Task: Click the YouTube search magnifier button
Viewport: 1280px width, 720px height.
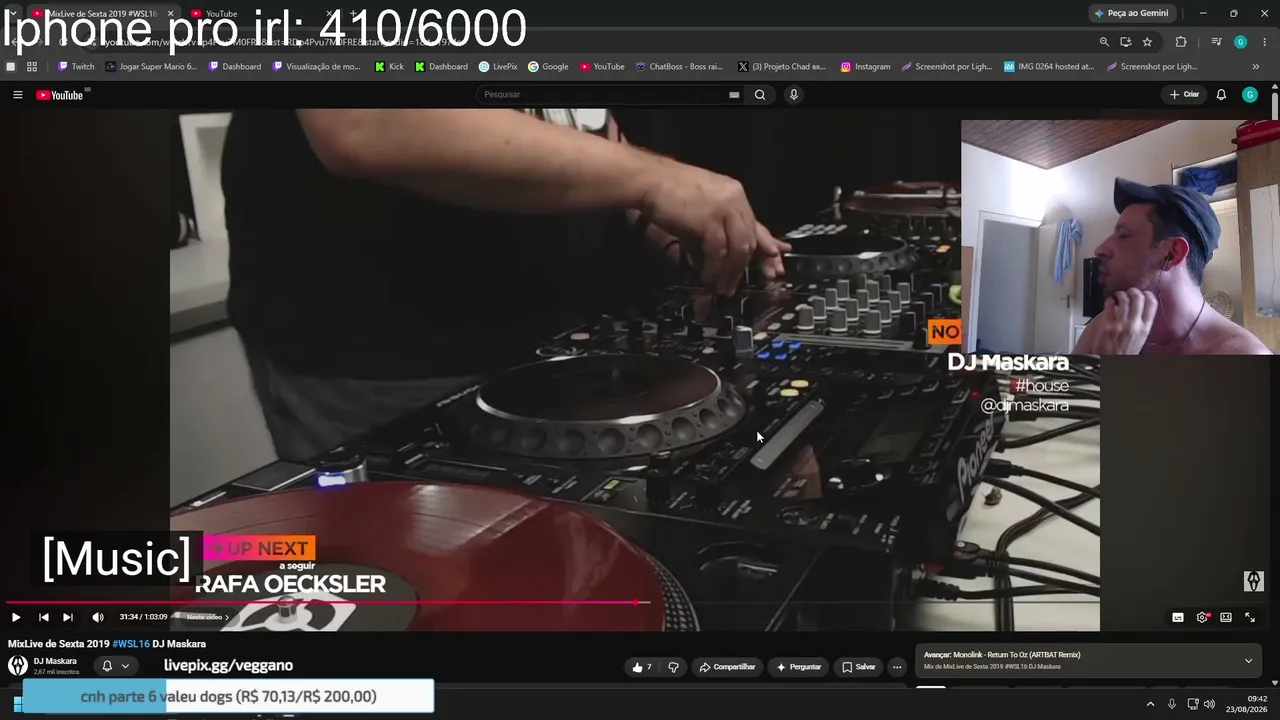Action: click(x=760, y=95)
